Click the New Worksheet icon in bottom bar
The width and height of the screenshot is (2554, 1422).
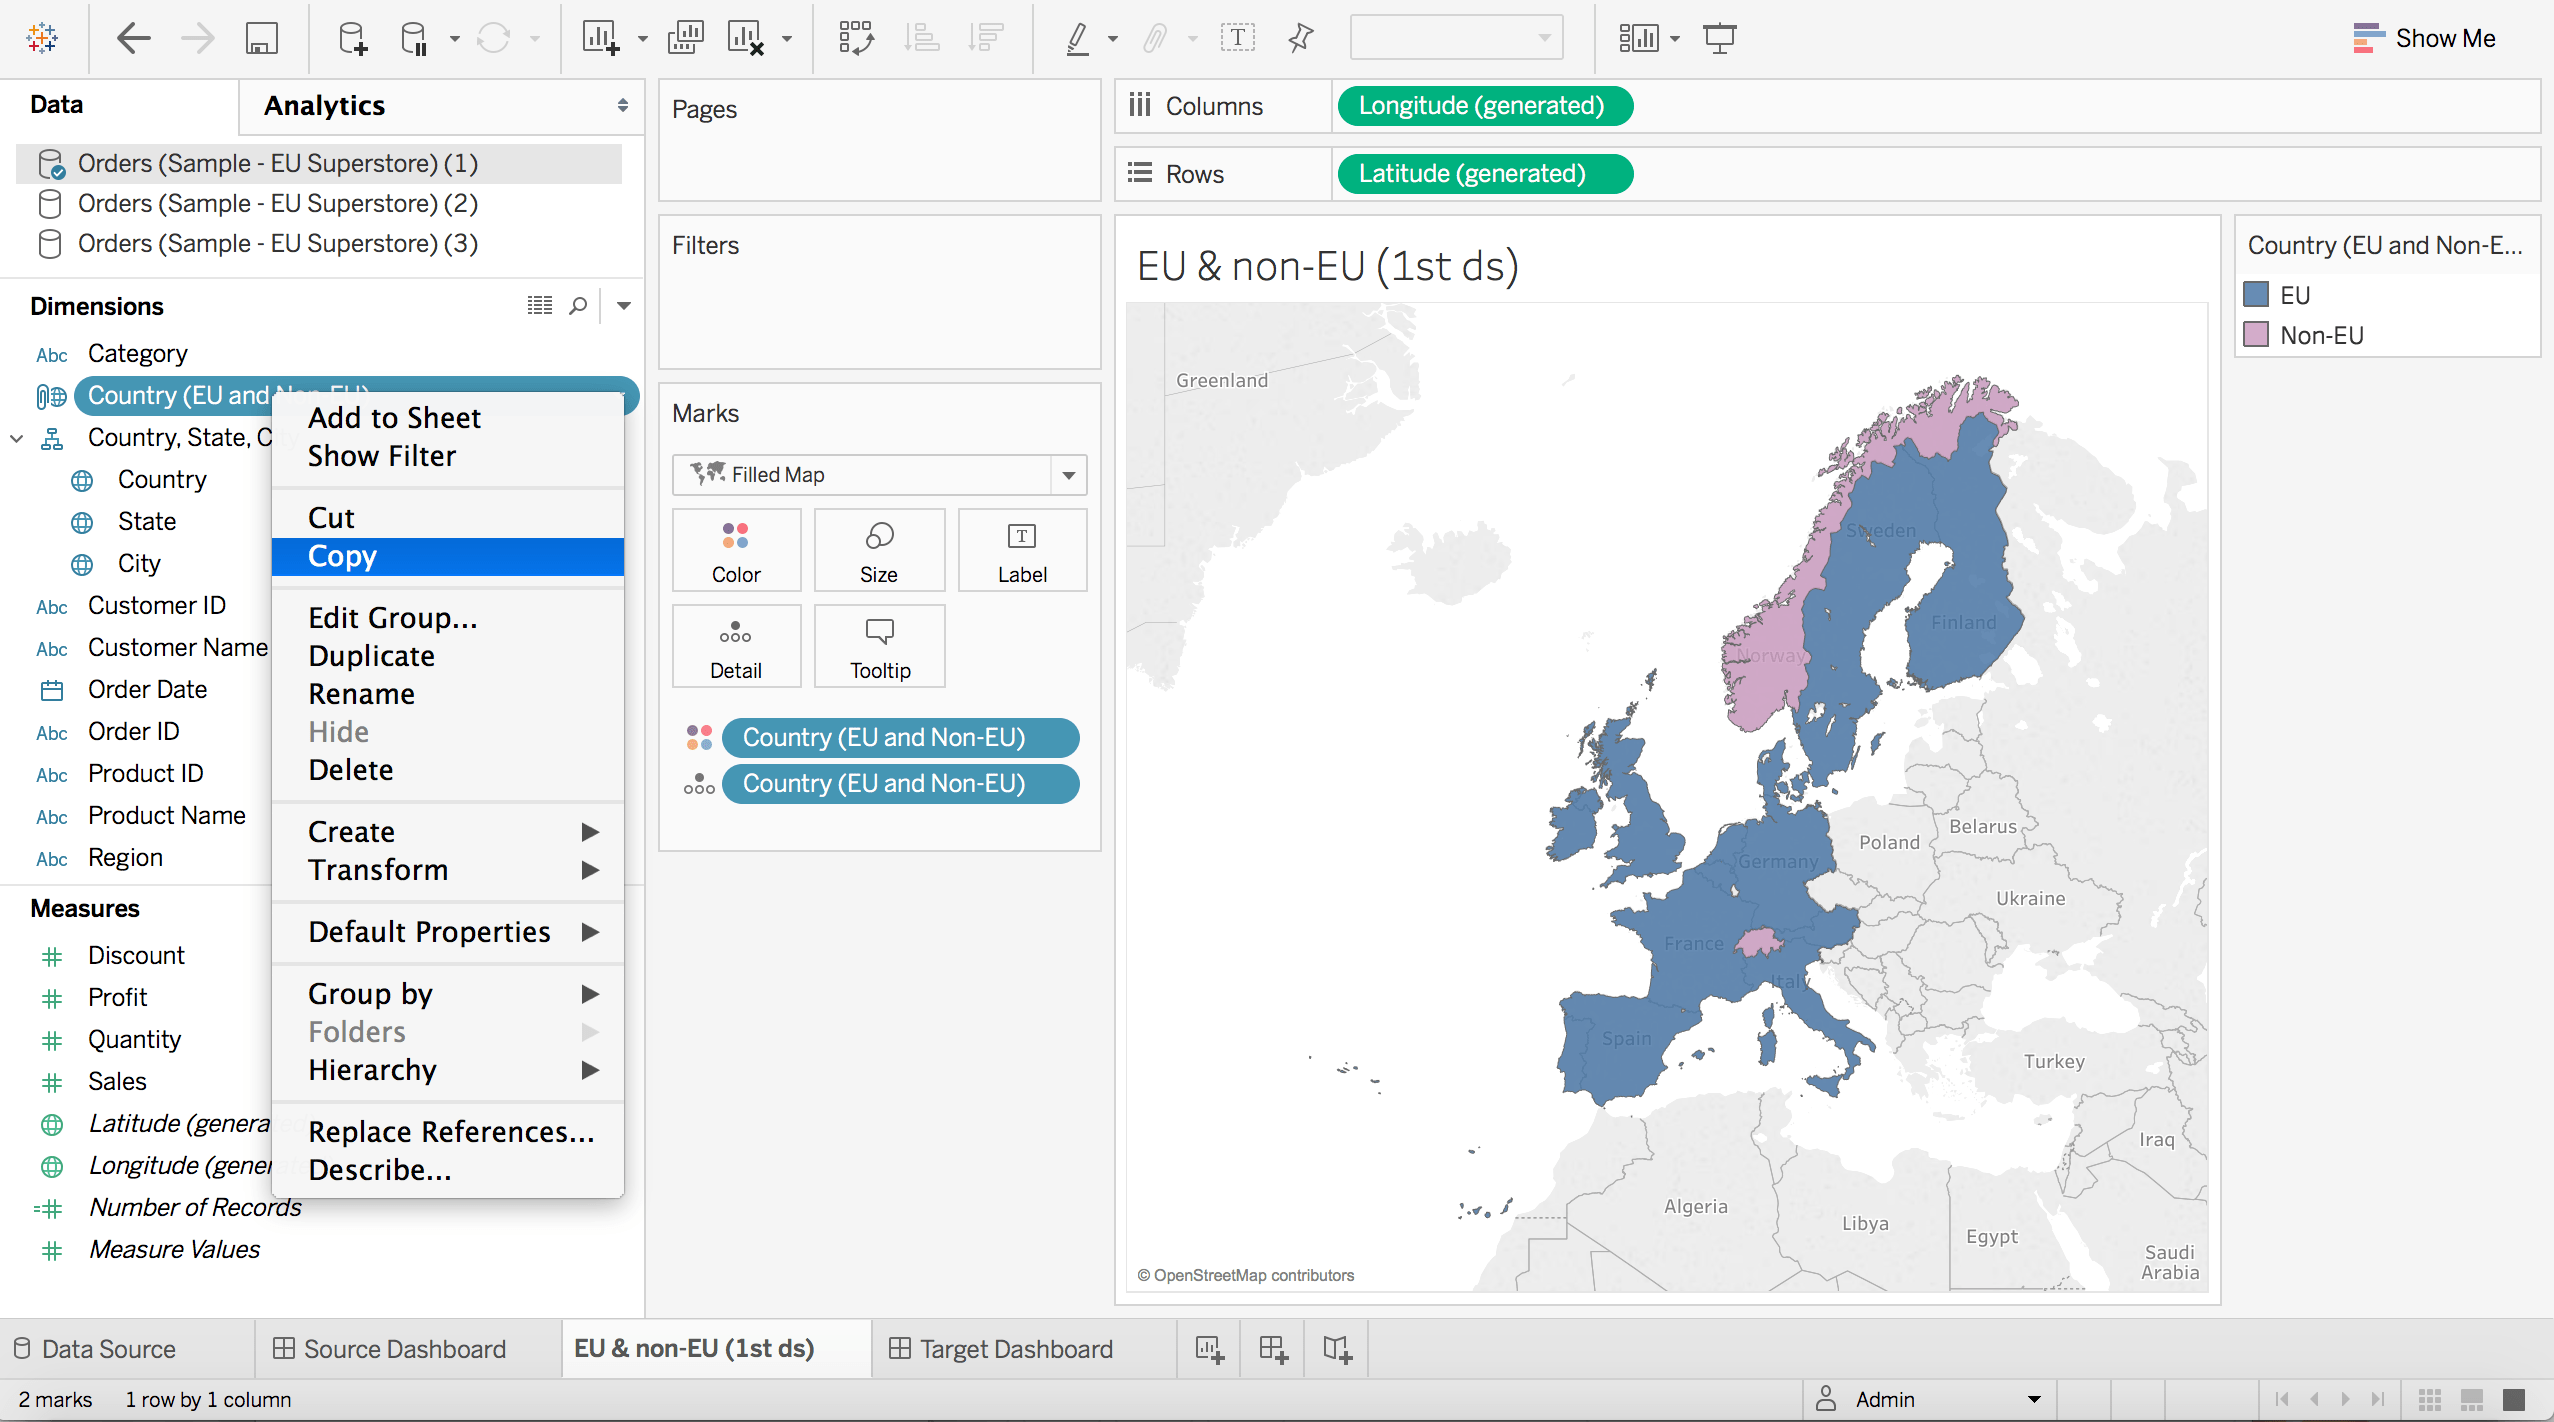pos(1209,1349)
